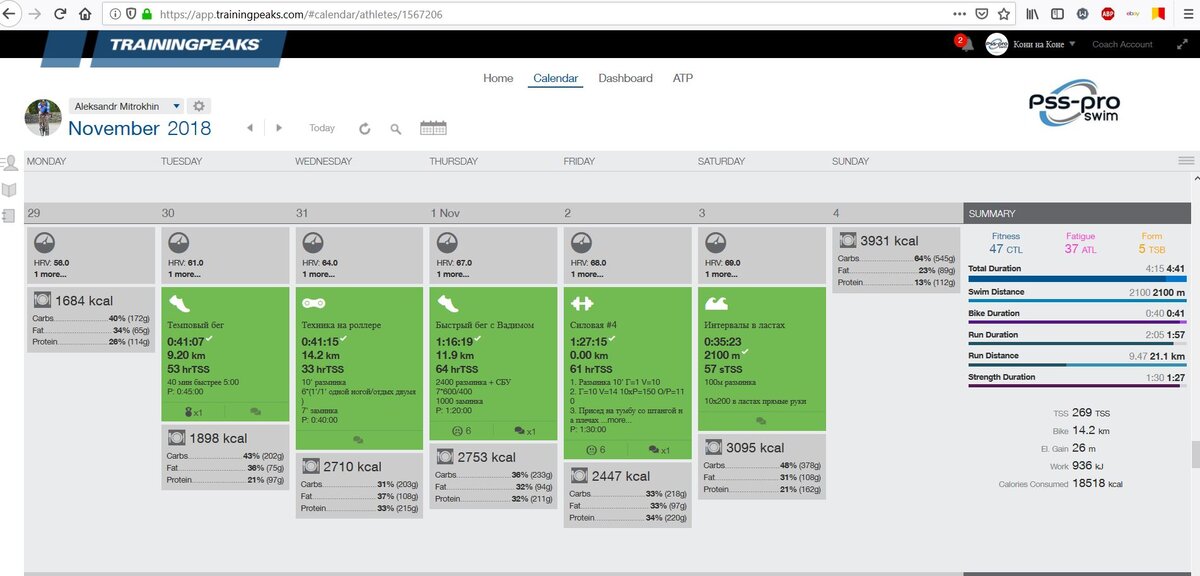Screen dimensions: 1200x576
Task: Go to previous week arrow
Action: (249, 128)
